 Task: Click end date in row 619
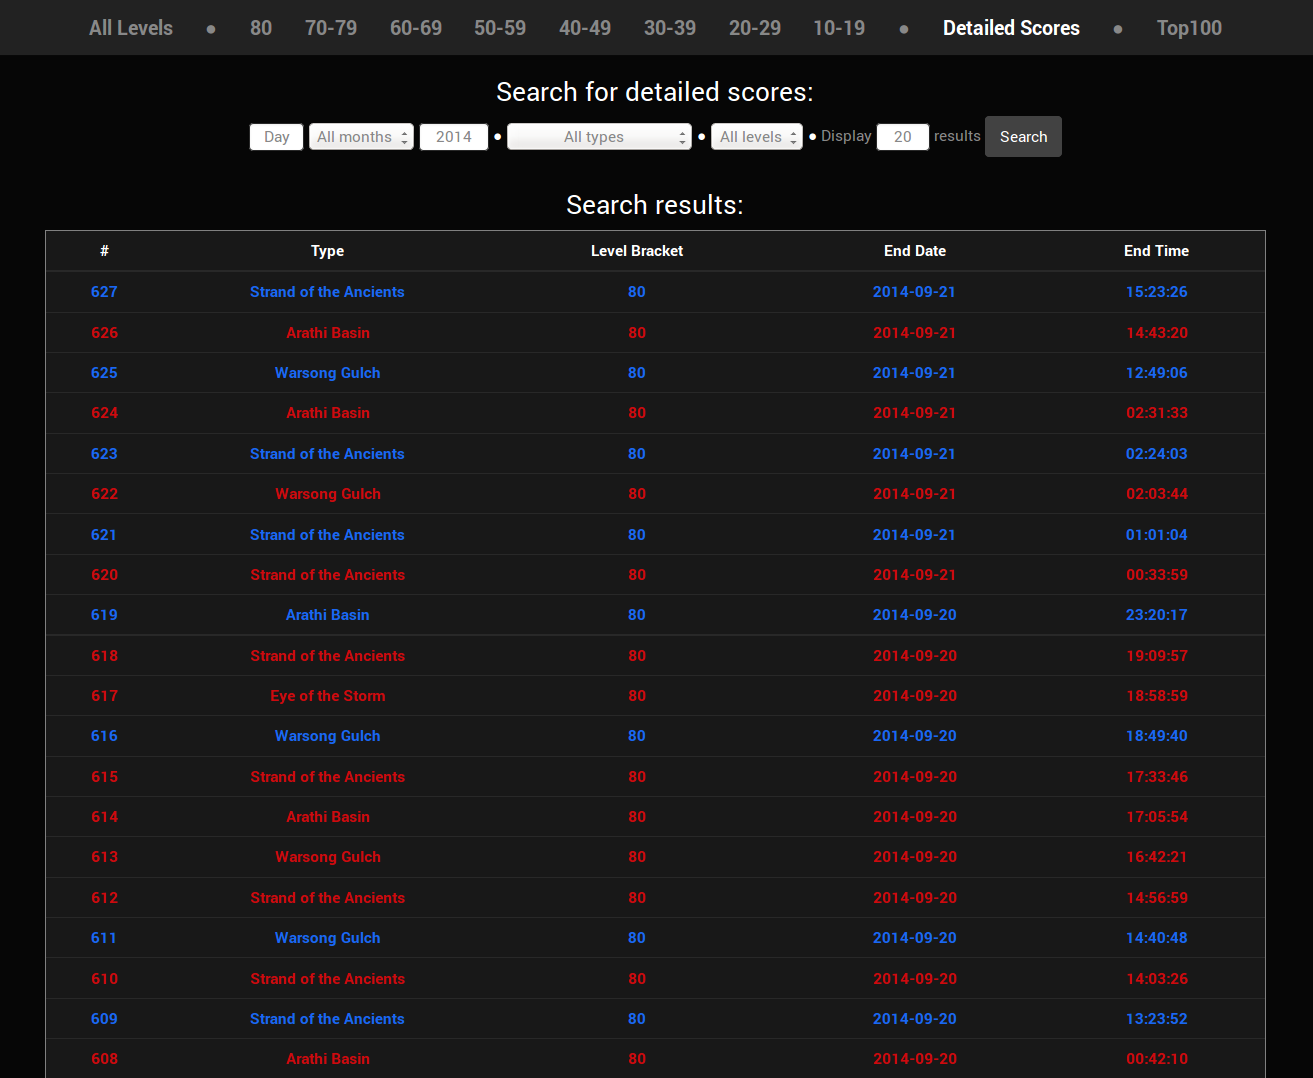click(x=914, y=615)
